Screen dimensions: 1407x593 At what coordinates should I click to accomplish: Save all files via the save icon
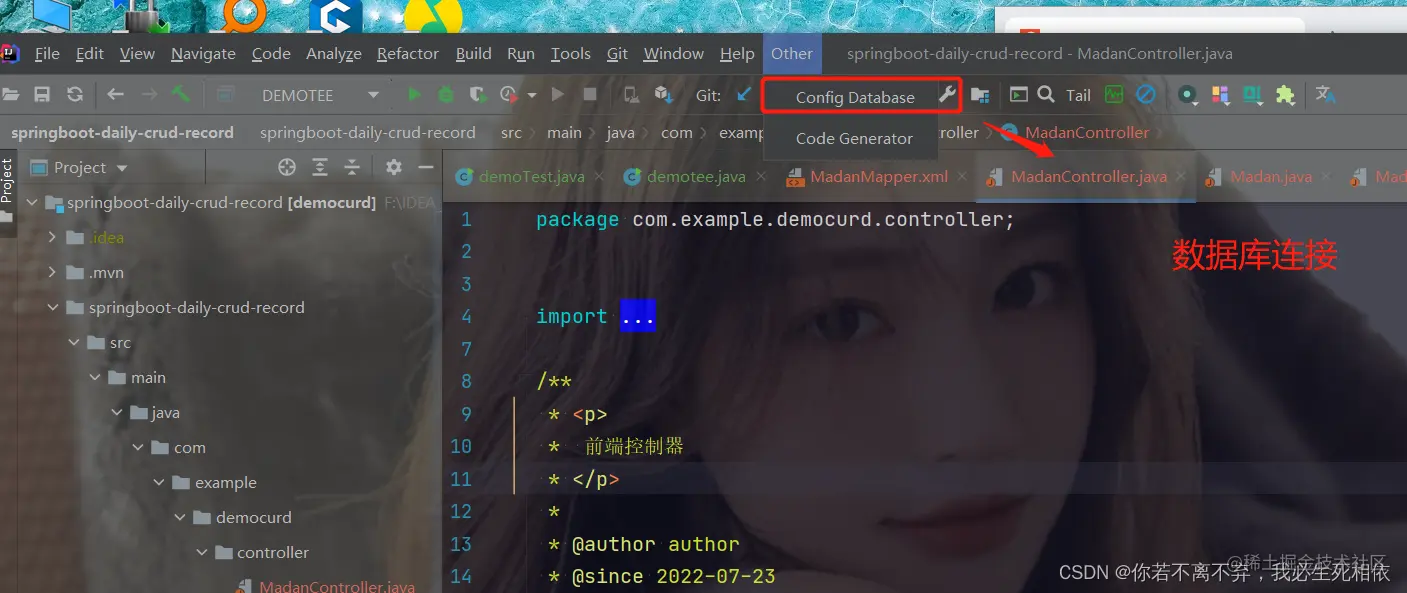point(42,94)
